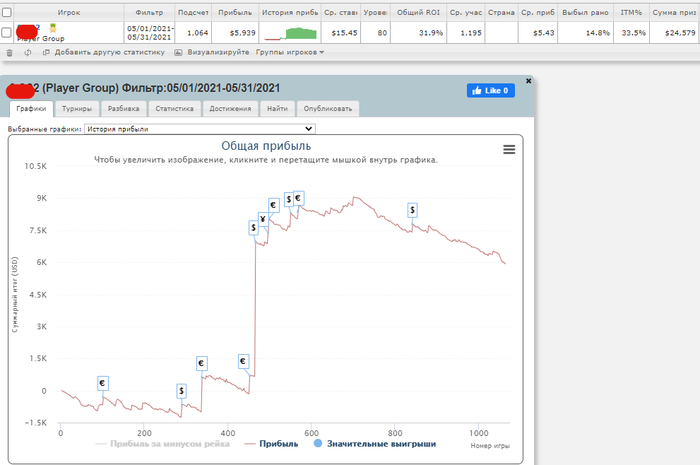Click the € marker just before the big jump
The width and height of the screenshot is (700, 465).
pos(243,361)
